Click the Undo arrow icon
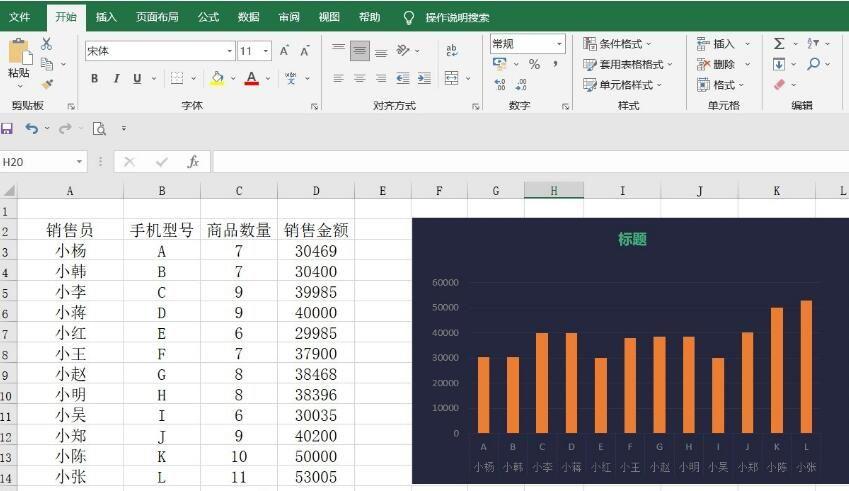 click(x=32, y=128)
